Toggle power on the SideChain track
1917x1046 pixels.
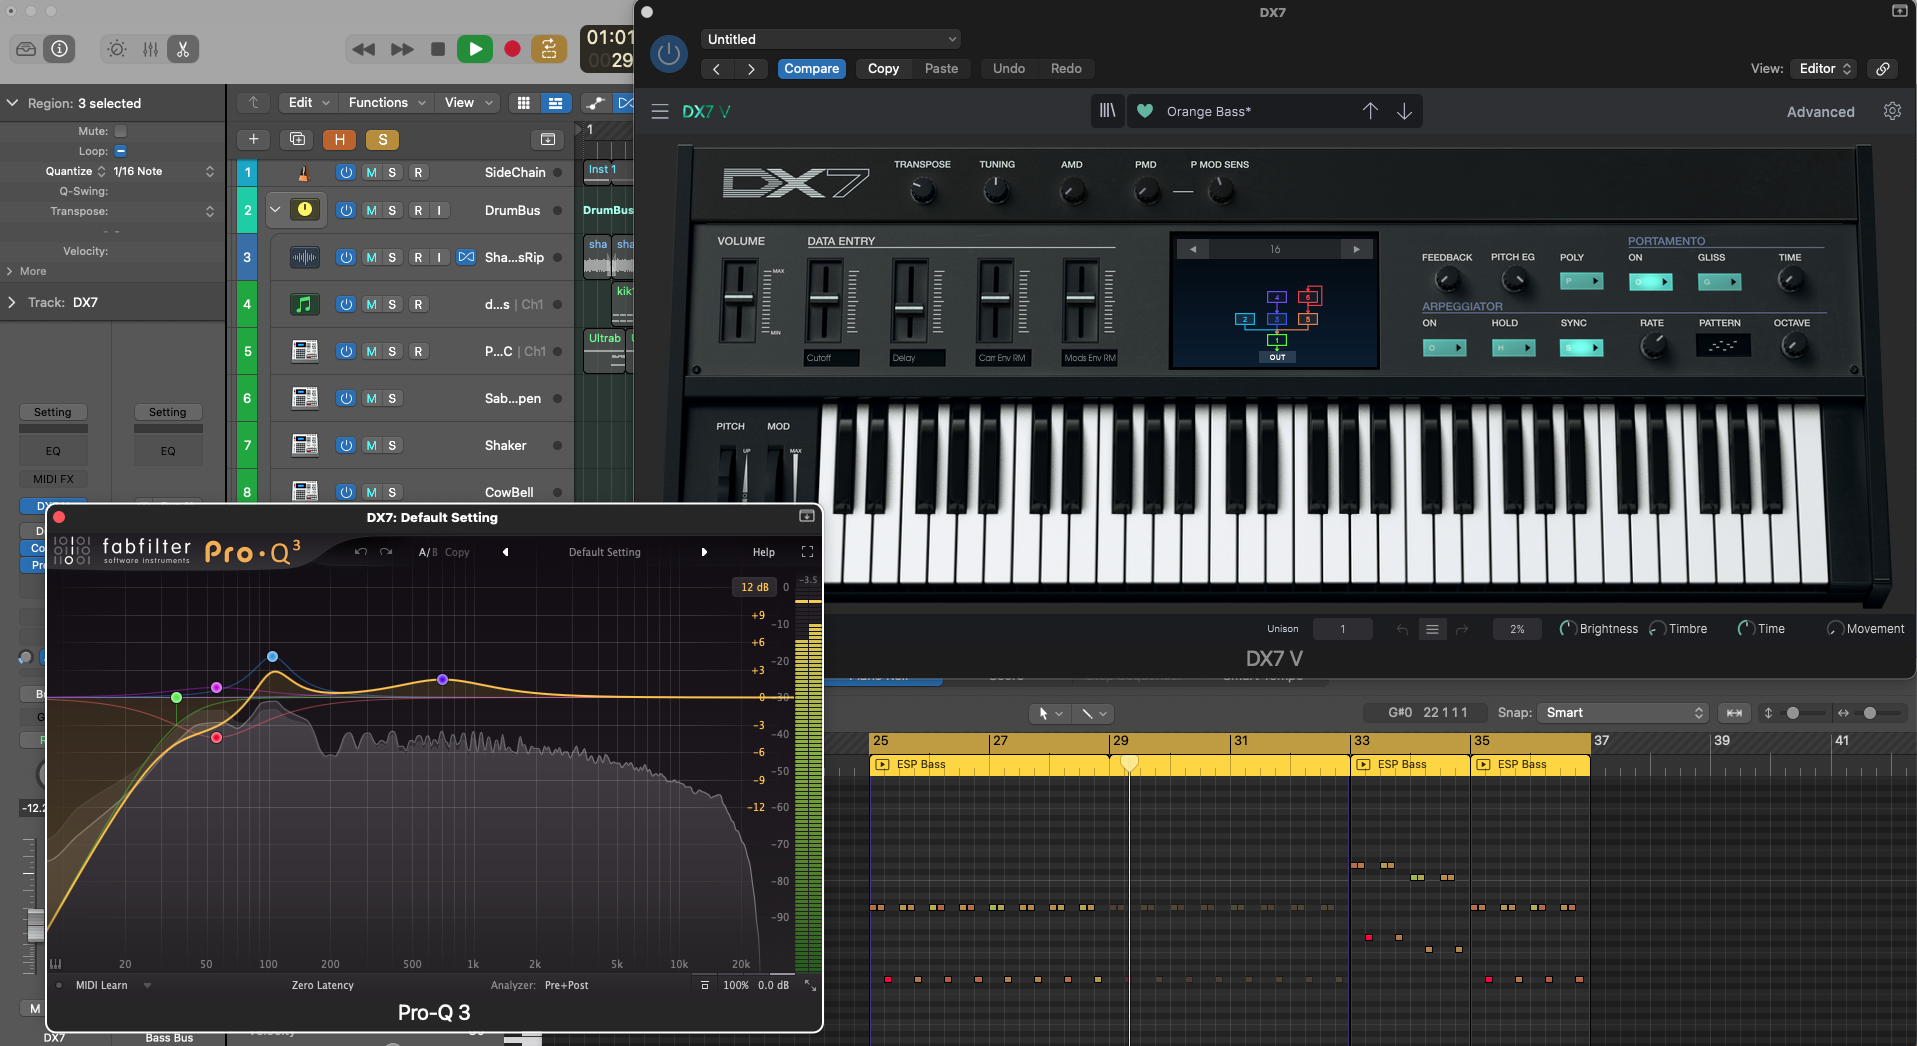(346, 172)
